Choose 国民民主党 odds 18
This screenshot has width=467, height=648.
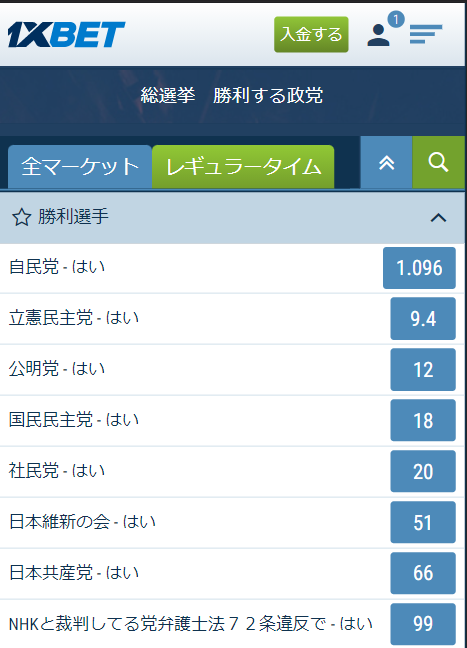pos(423,420)
